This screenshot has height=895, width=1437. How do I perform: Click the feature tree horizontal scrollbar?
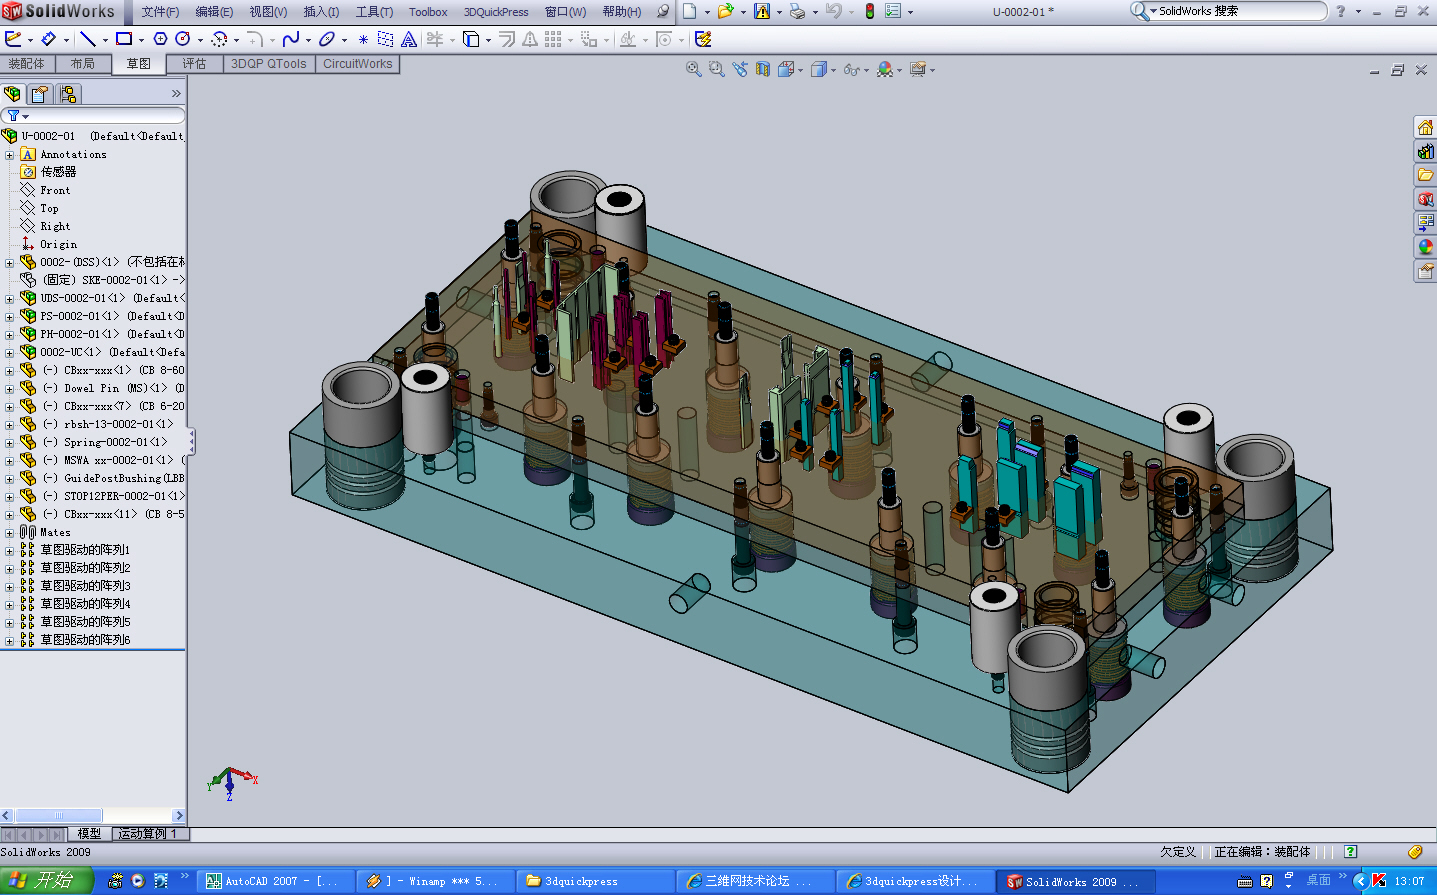click(93, 816)
